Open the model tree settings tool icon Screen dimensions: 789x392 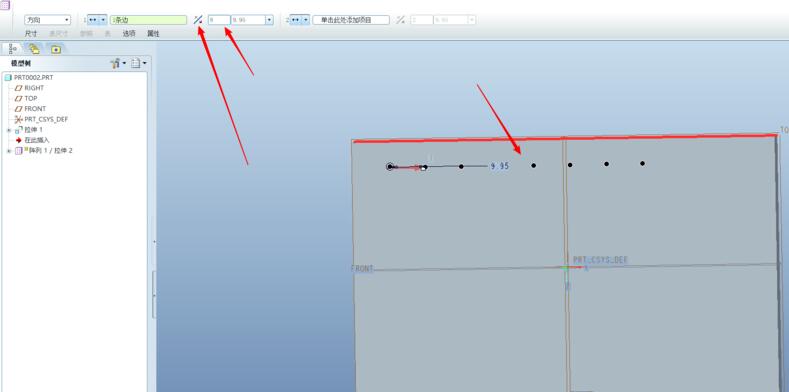coord(116,63)
